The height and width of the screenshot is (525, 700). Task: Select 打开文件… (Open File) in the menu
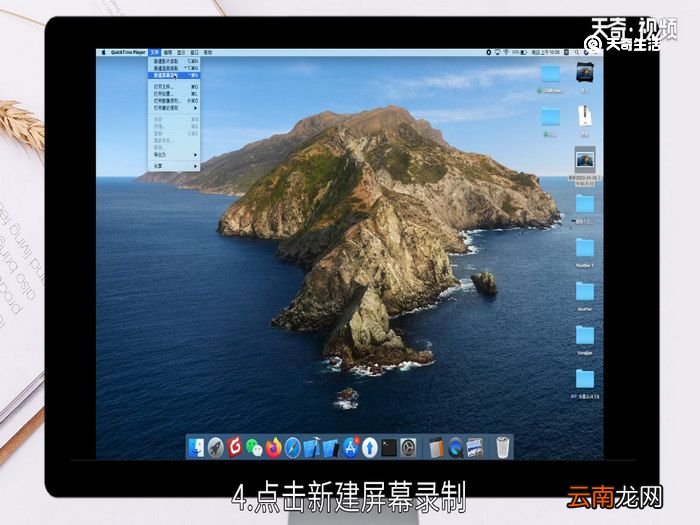[174, 87]
